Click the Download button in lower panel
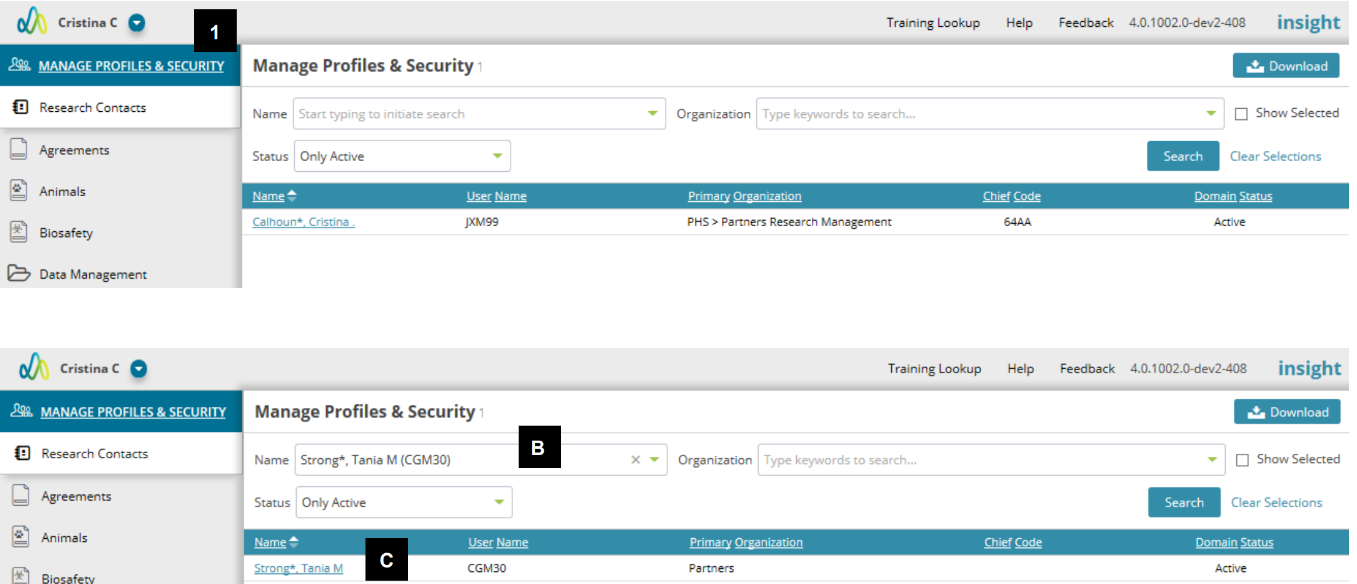Viewport: 1357px width, 584px height. [x=1287, y=412]
